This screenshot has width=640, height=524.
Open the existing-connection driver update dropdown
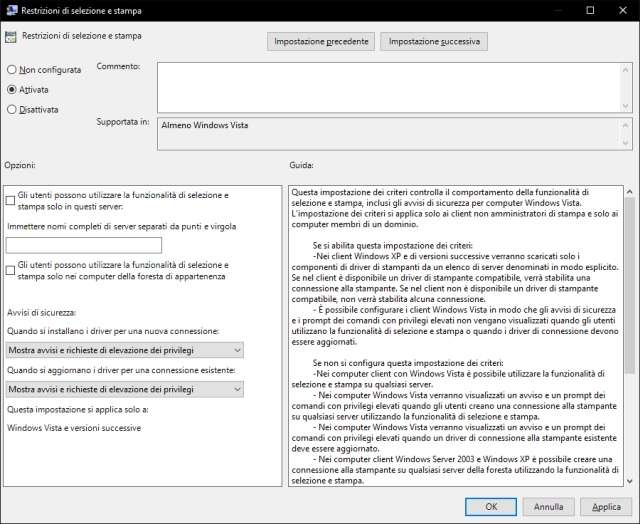point(124,389)
